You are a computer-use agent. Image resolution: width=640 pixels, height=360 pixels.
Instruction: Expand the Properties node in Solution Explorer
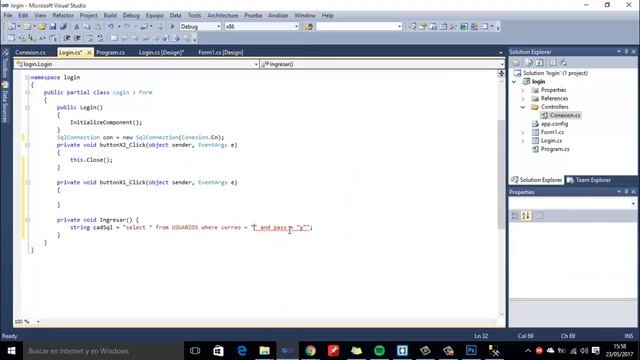(523, 90)
